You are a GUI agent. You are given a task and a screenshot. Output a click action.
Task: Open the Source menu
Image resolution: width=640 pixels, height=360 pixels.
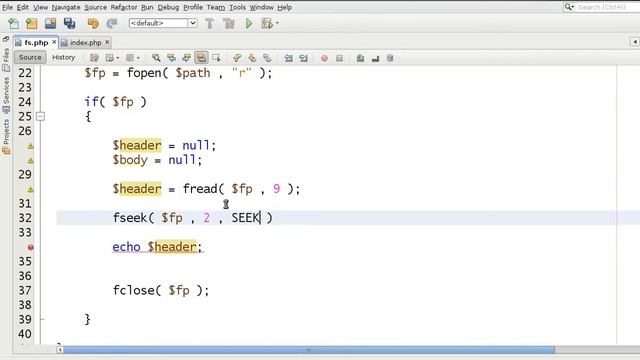96,7
